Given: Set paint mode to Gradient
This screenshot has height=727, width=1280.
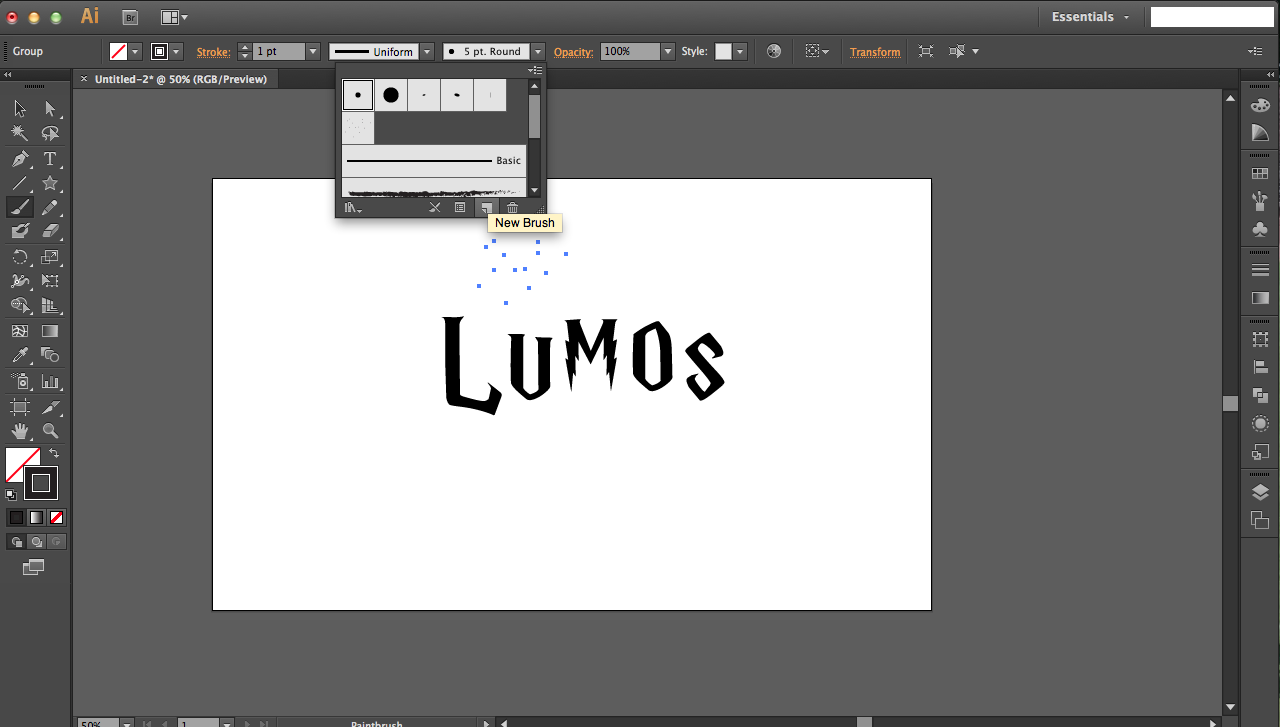Looking at the screenshot, I should pos(36,517).
